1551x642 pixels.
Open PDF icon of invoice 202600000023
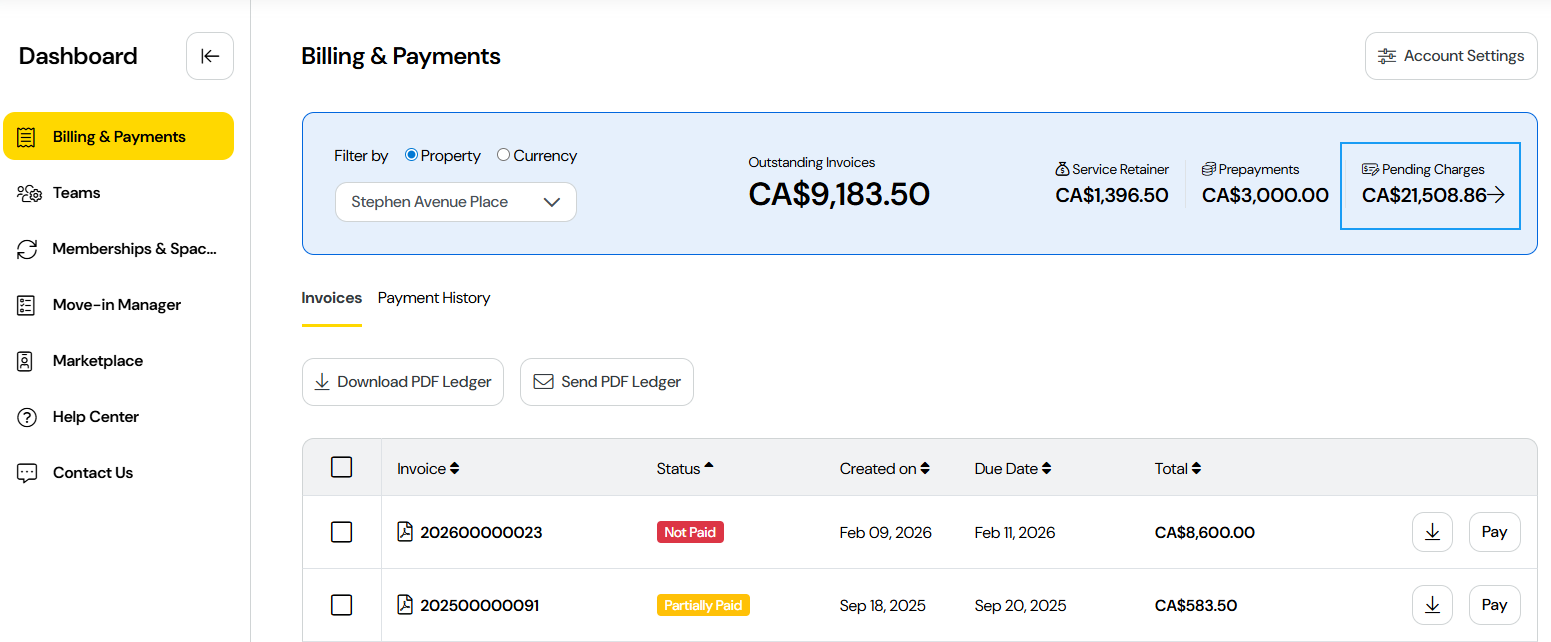point(405,532)
